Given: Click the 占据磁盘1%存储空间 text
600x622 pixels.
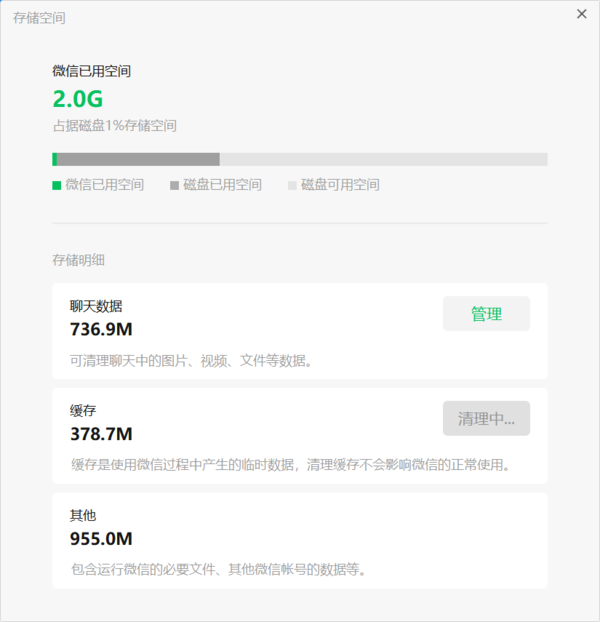Looking at the screenshot, I should click(114, 126).
